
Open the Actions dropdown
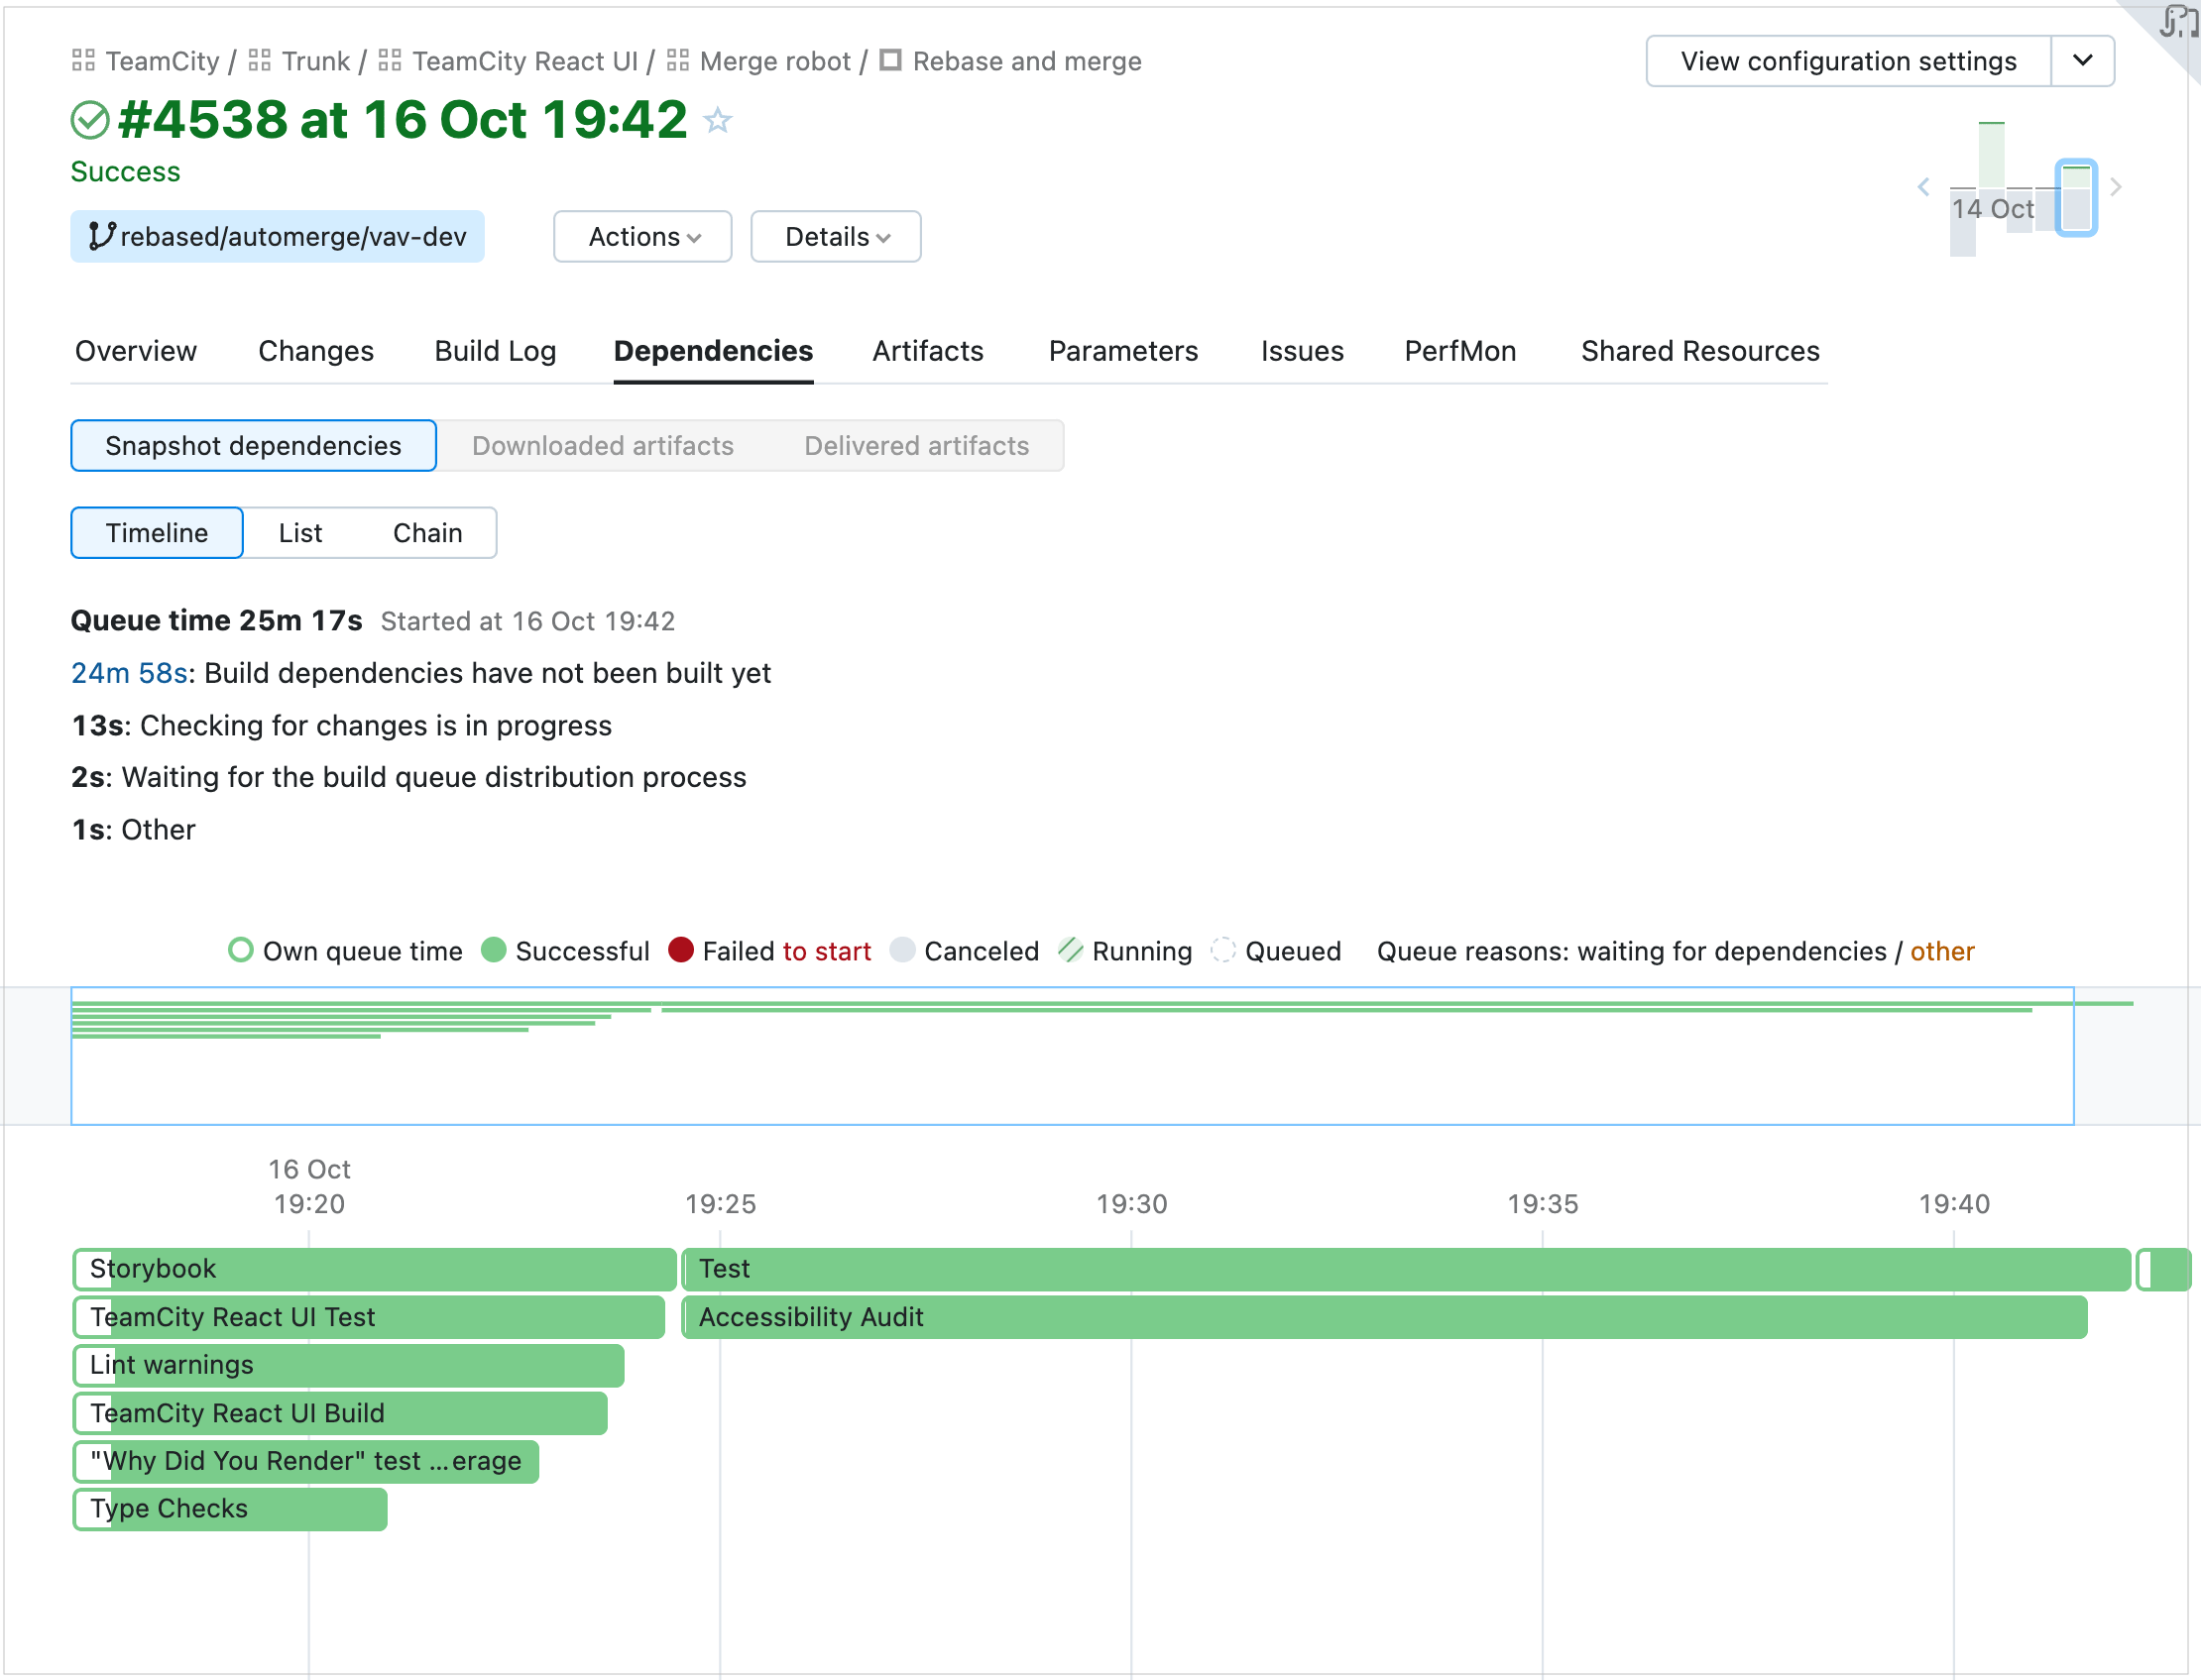[x=642, y=237]
